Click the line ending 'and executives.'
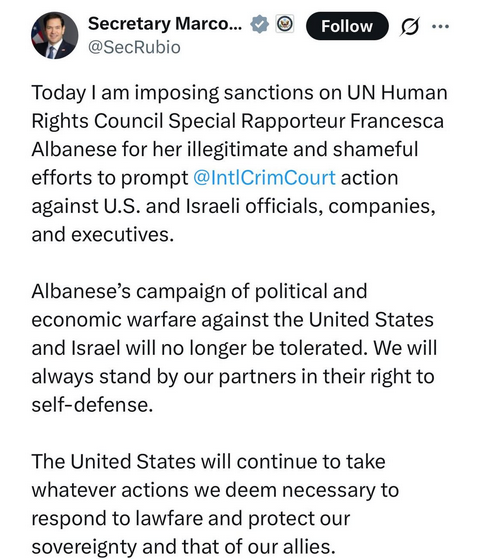Image resolution: width=500 pixels, height=559 pixels. pos(103,235)
